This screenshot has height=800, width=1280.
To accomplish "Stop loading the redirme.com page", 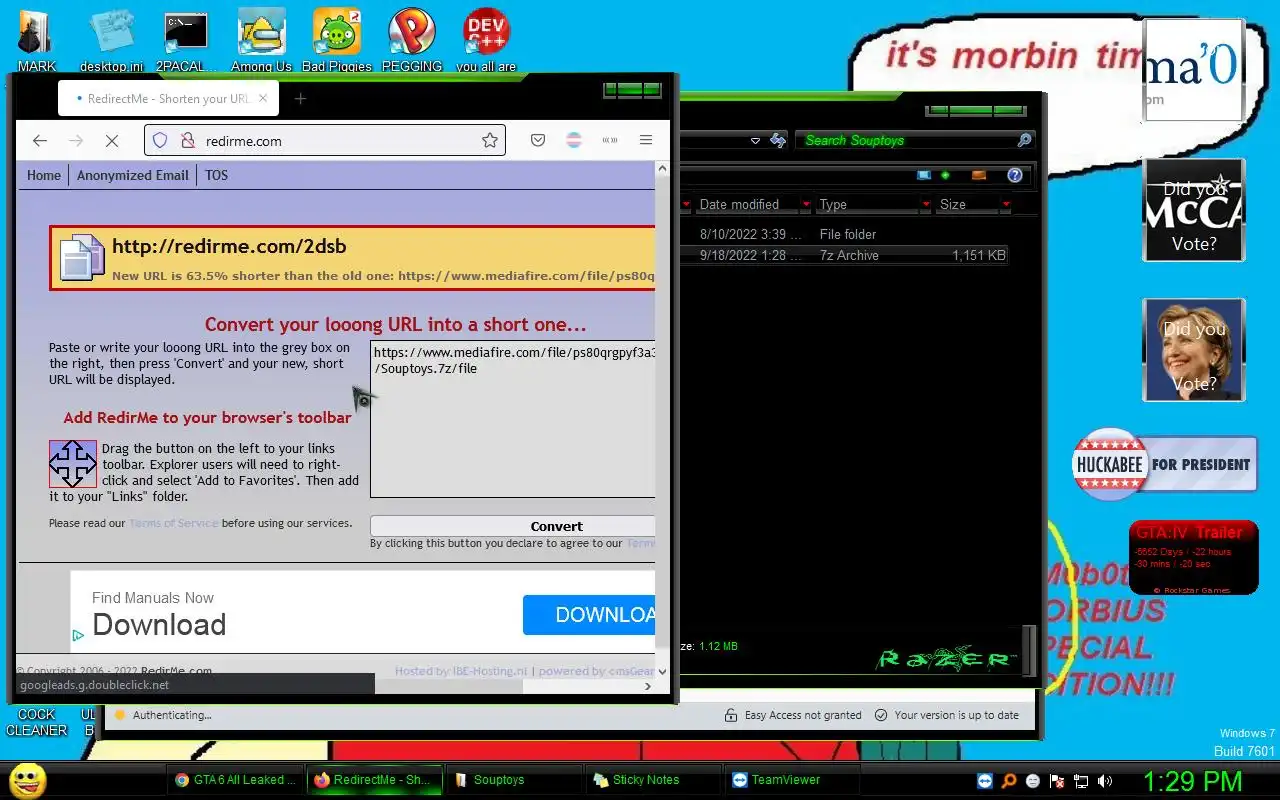I will 111,141.
